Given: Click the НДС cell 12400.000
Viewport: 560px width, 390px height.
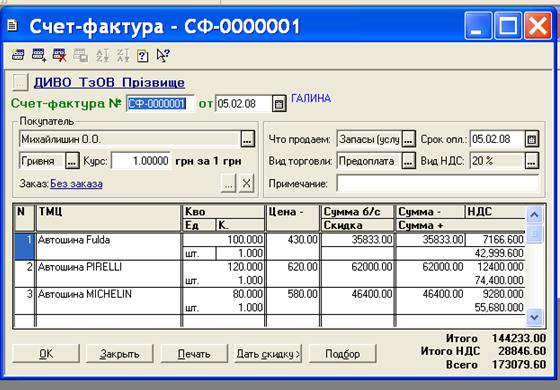Looking at the screenshot, I should point(495,267).
